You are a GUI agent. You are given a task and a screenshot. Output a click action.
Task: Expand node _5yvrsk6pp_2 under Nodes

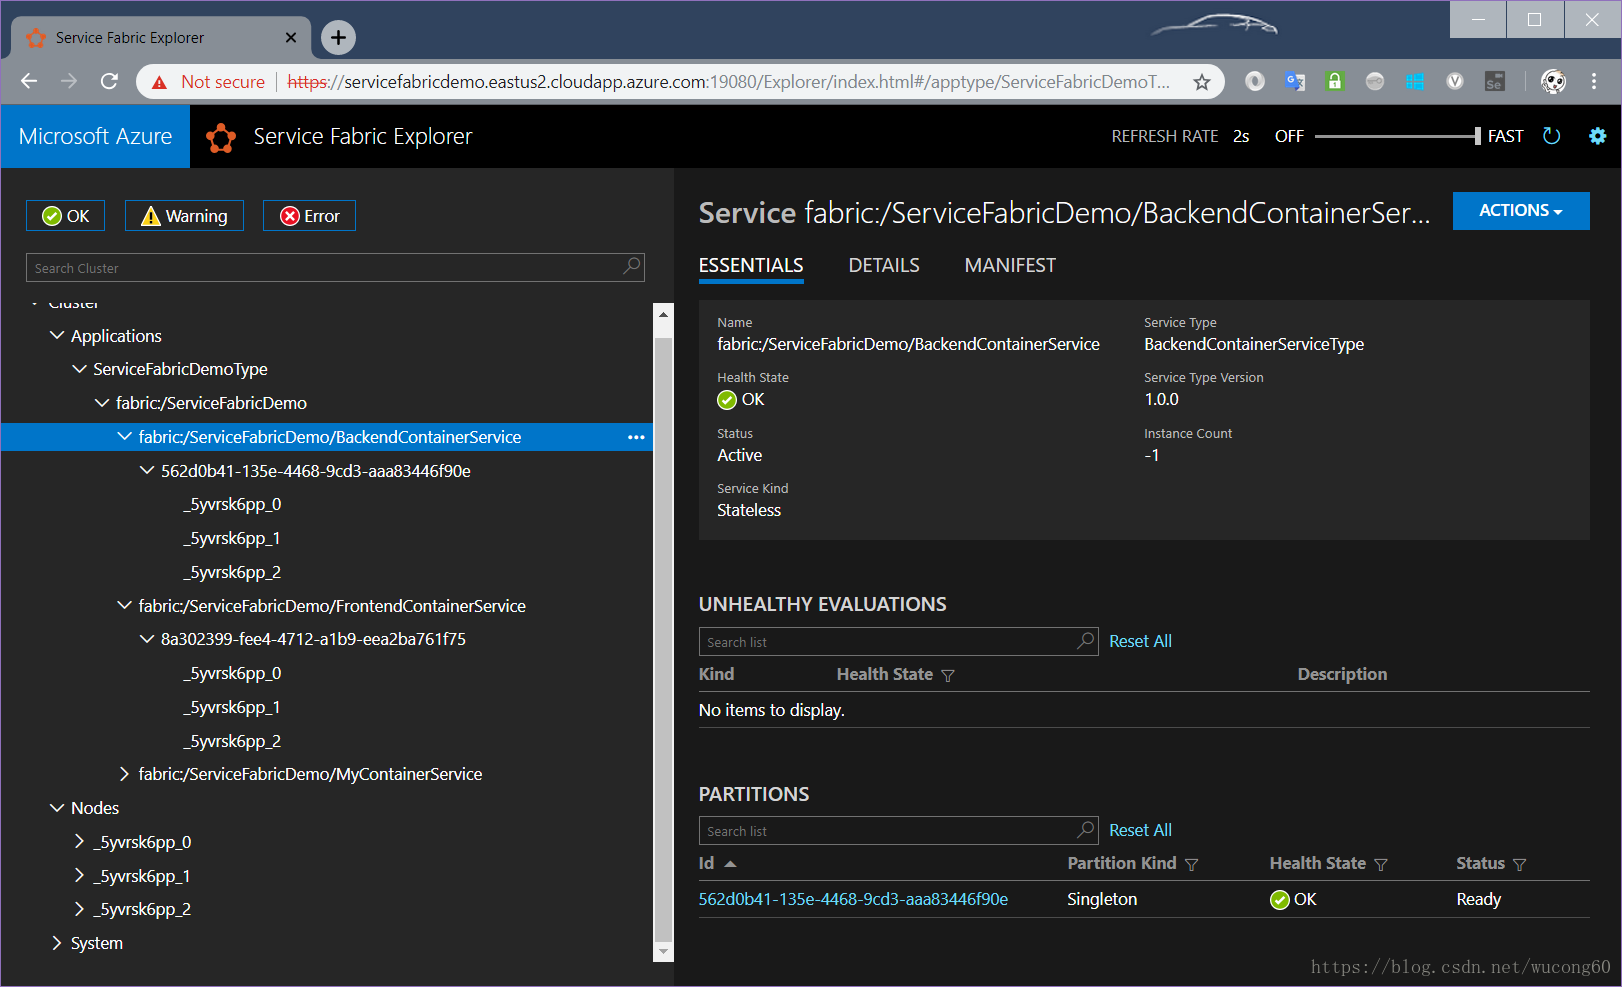pos(79,909)
